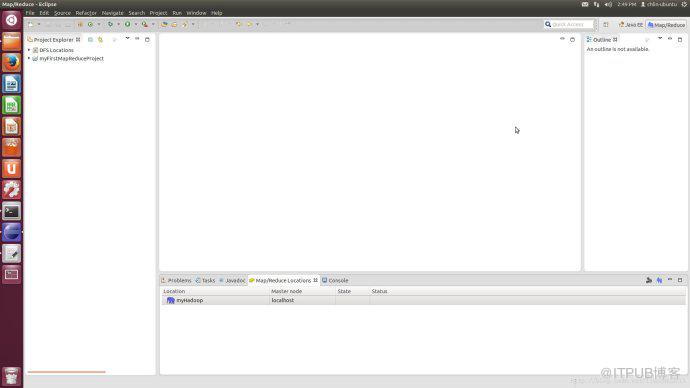Click the Eclipse icon in the dock
690x388 pixels.
click(x=11, y=233)
